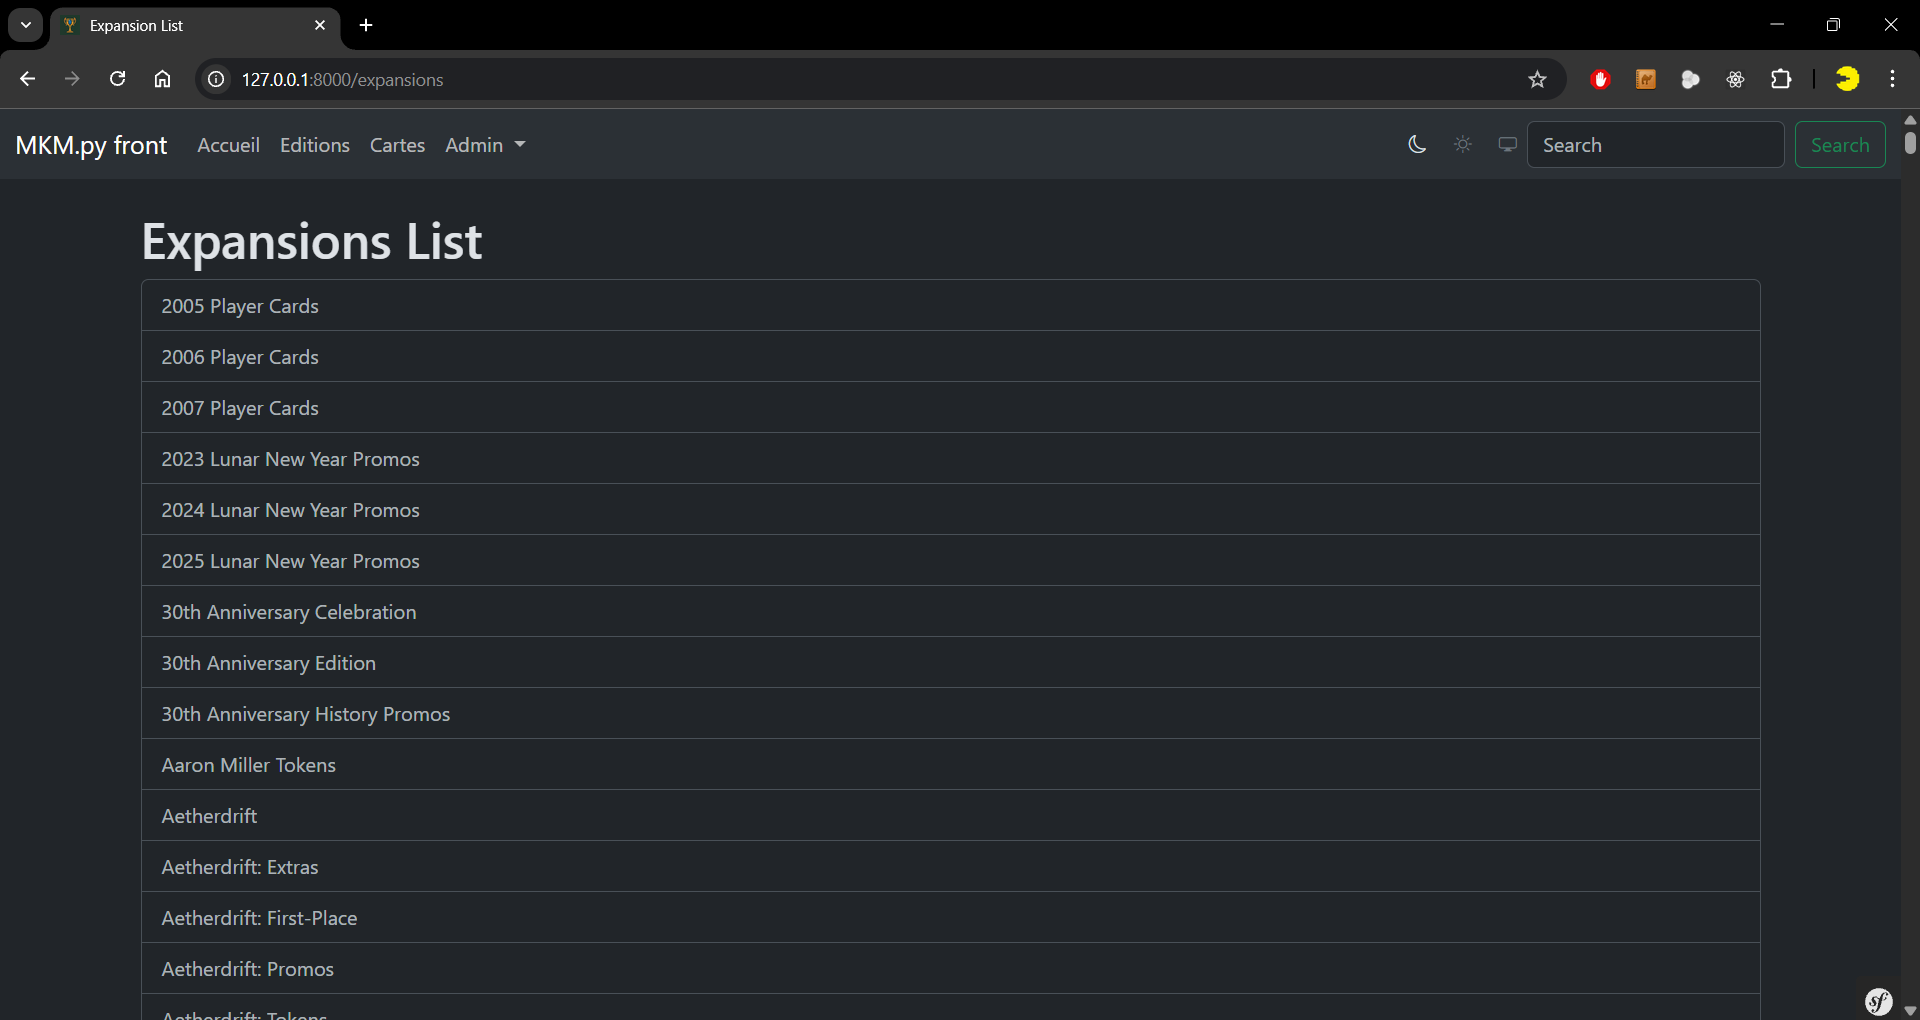Open the Extensions puzzle icon
The image size is (1920, 1020).
coord(1781,79)
